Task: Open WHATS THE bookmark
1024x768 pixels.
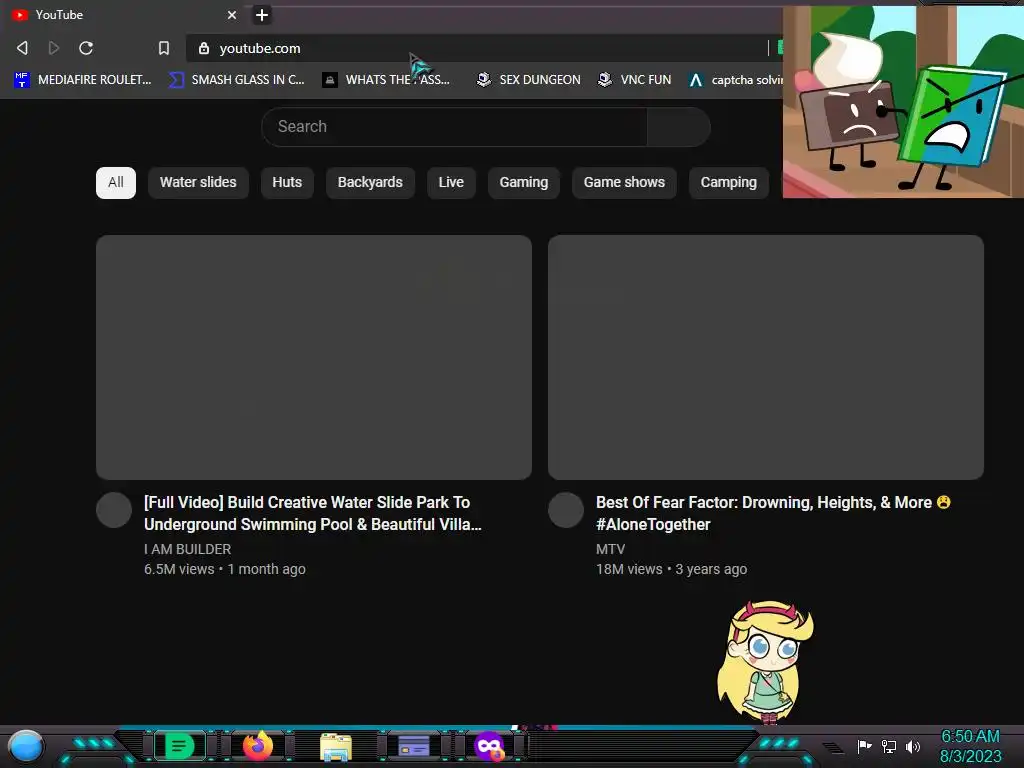Action: pos(386,80)
